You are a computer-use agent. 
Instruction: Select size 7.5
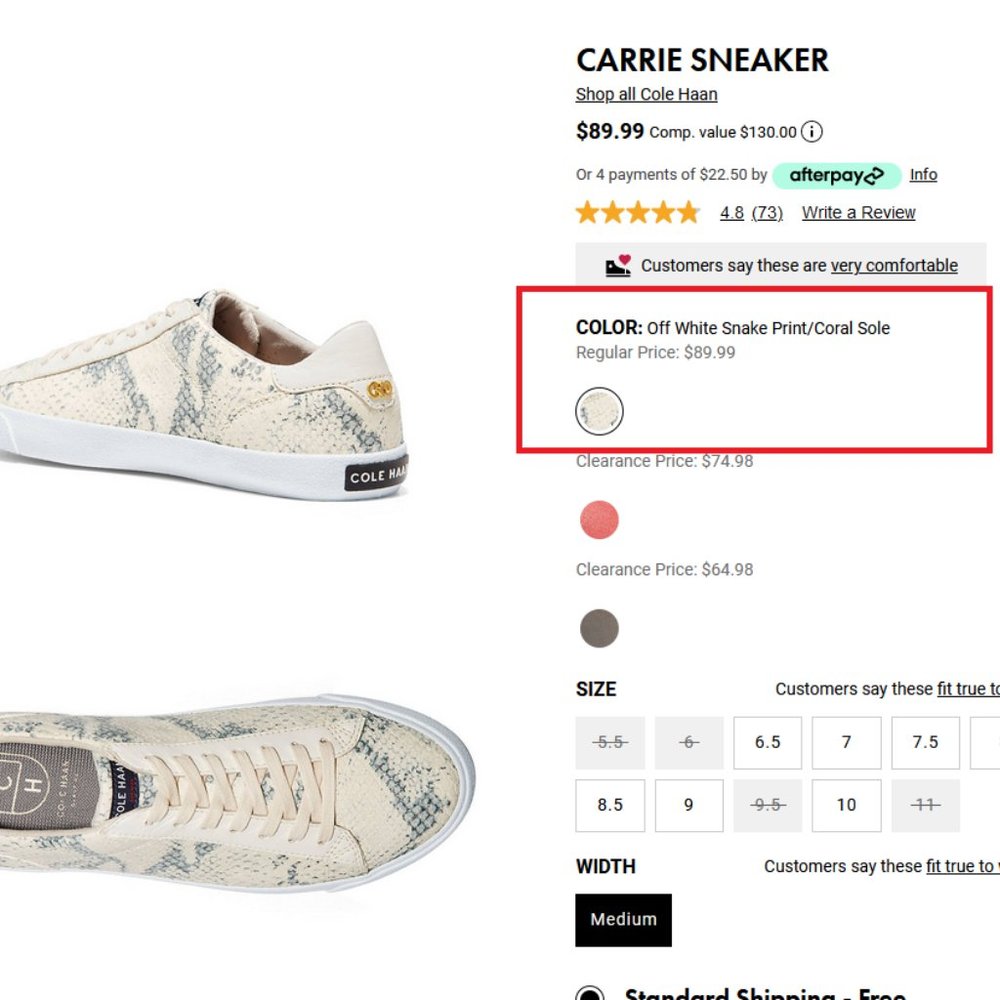925,742
